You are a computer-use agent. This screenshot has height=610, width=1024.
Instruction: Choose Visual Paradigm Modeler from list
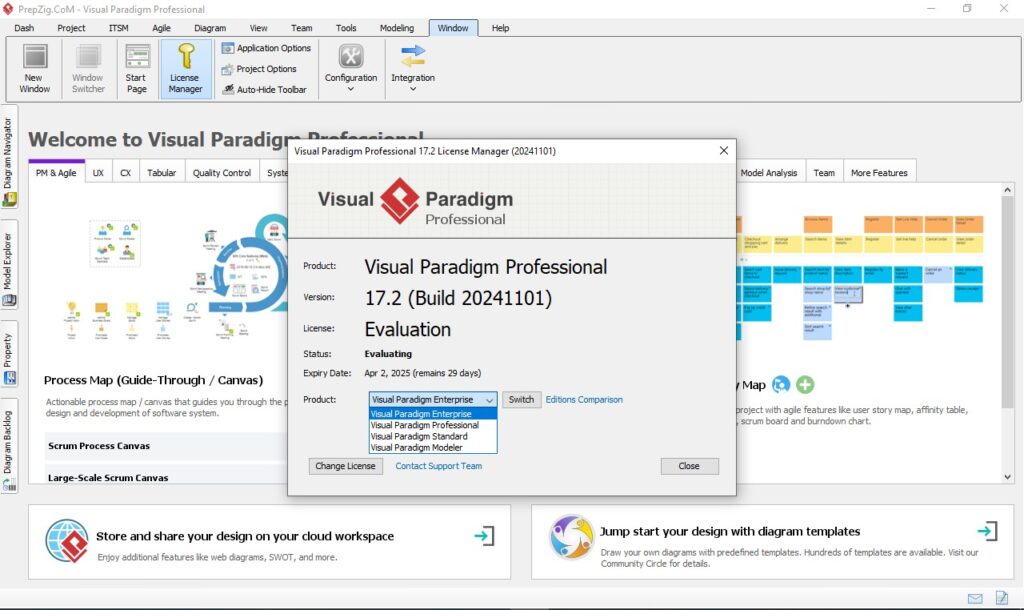point(432,447)
